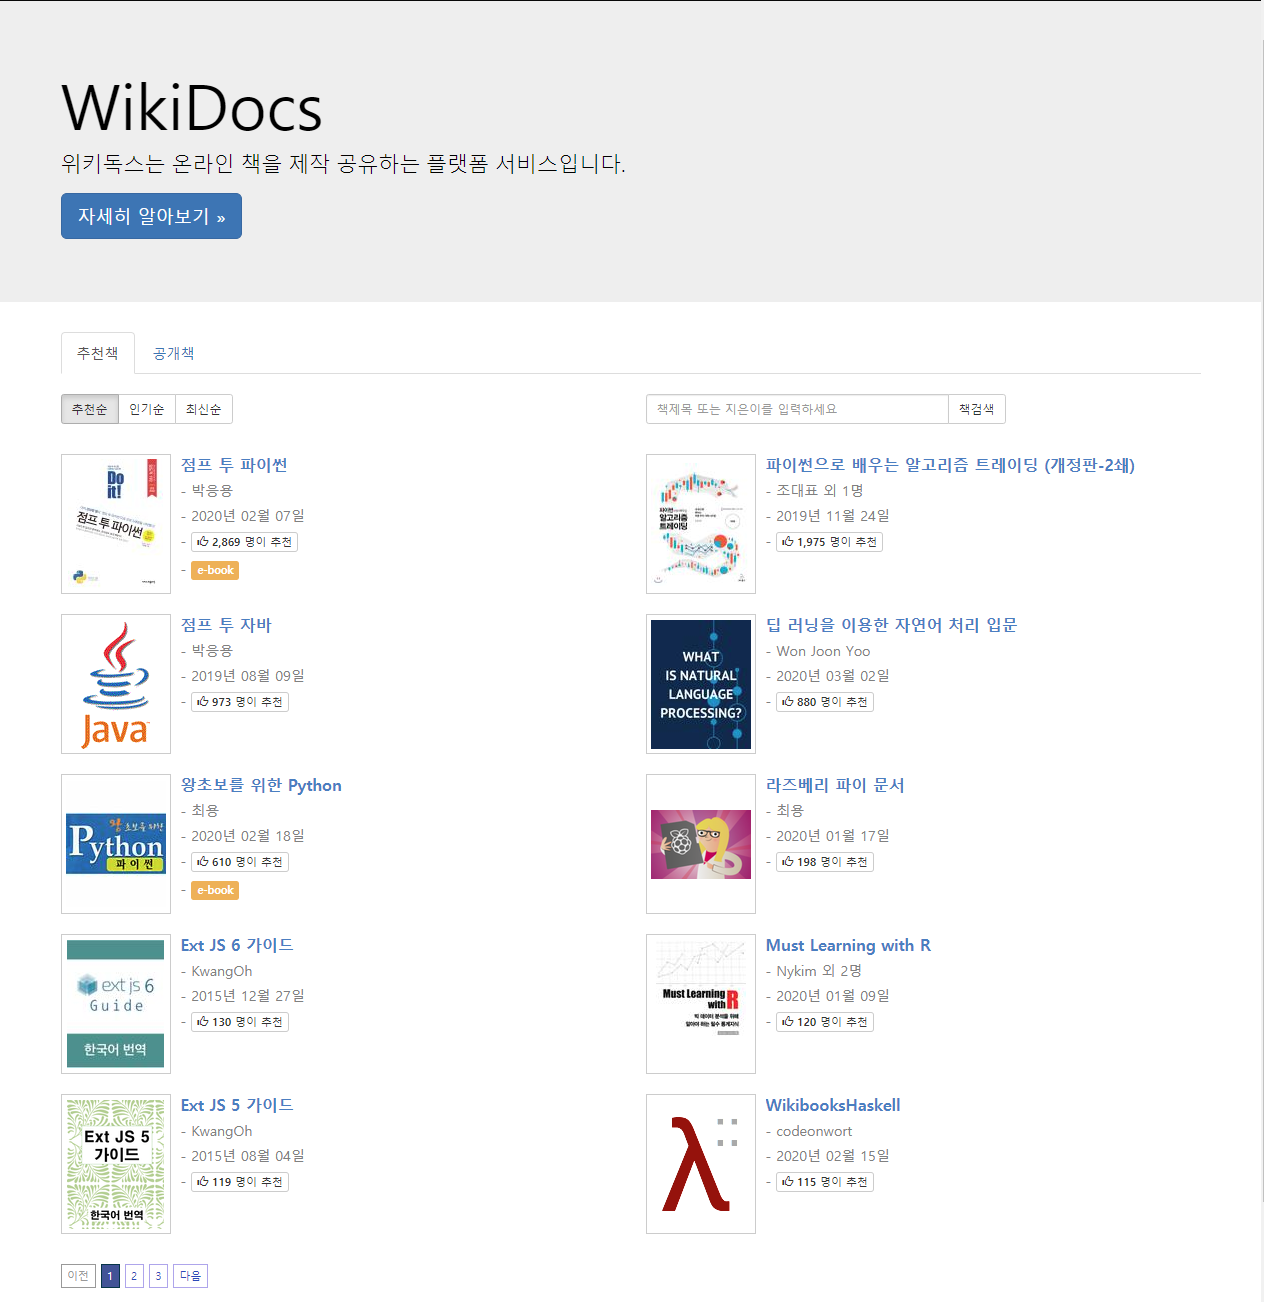Open 파이썬으로 배우는 알고리즘 트레이딩 link
Viewport: 1264px width, 1302px height.
pos(950,465)
